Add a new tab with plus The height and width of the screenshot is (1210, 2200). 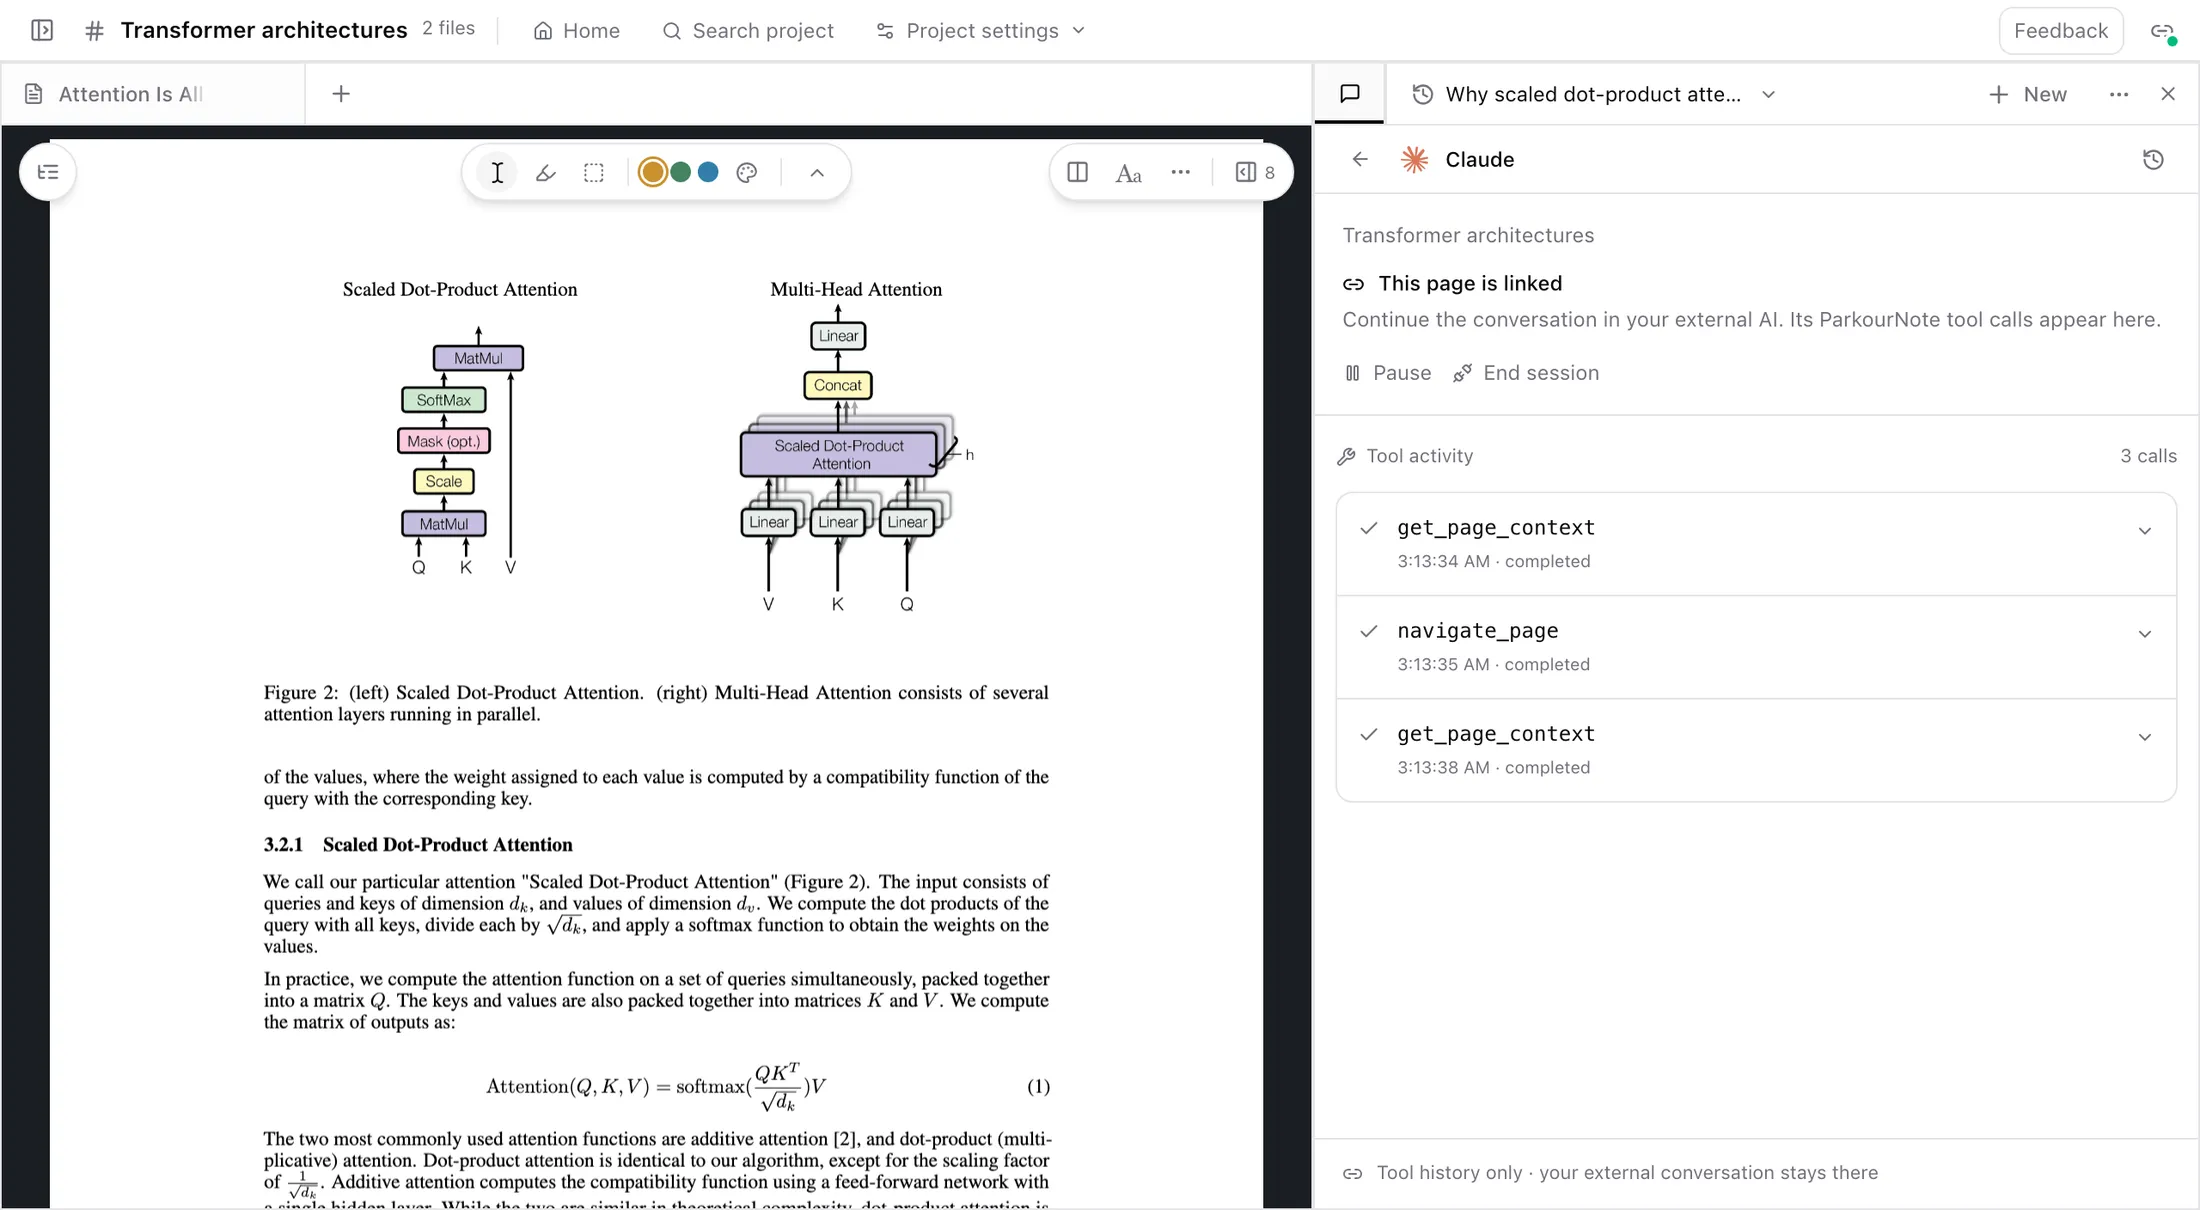tap(341, 94)
